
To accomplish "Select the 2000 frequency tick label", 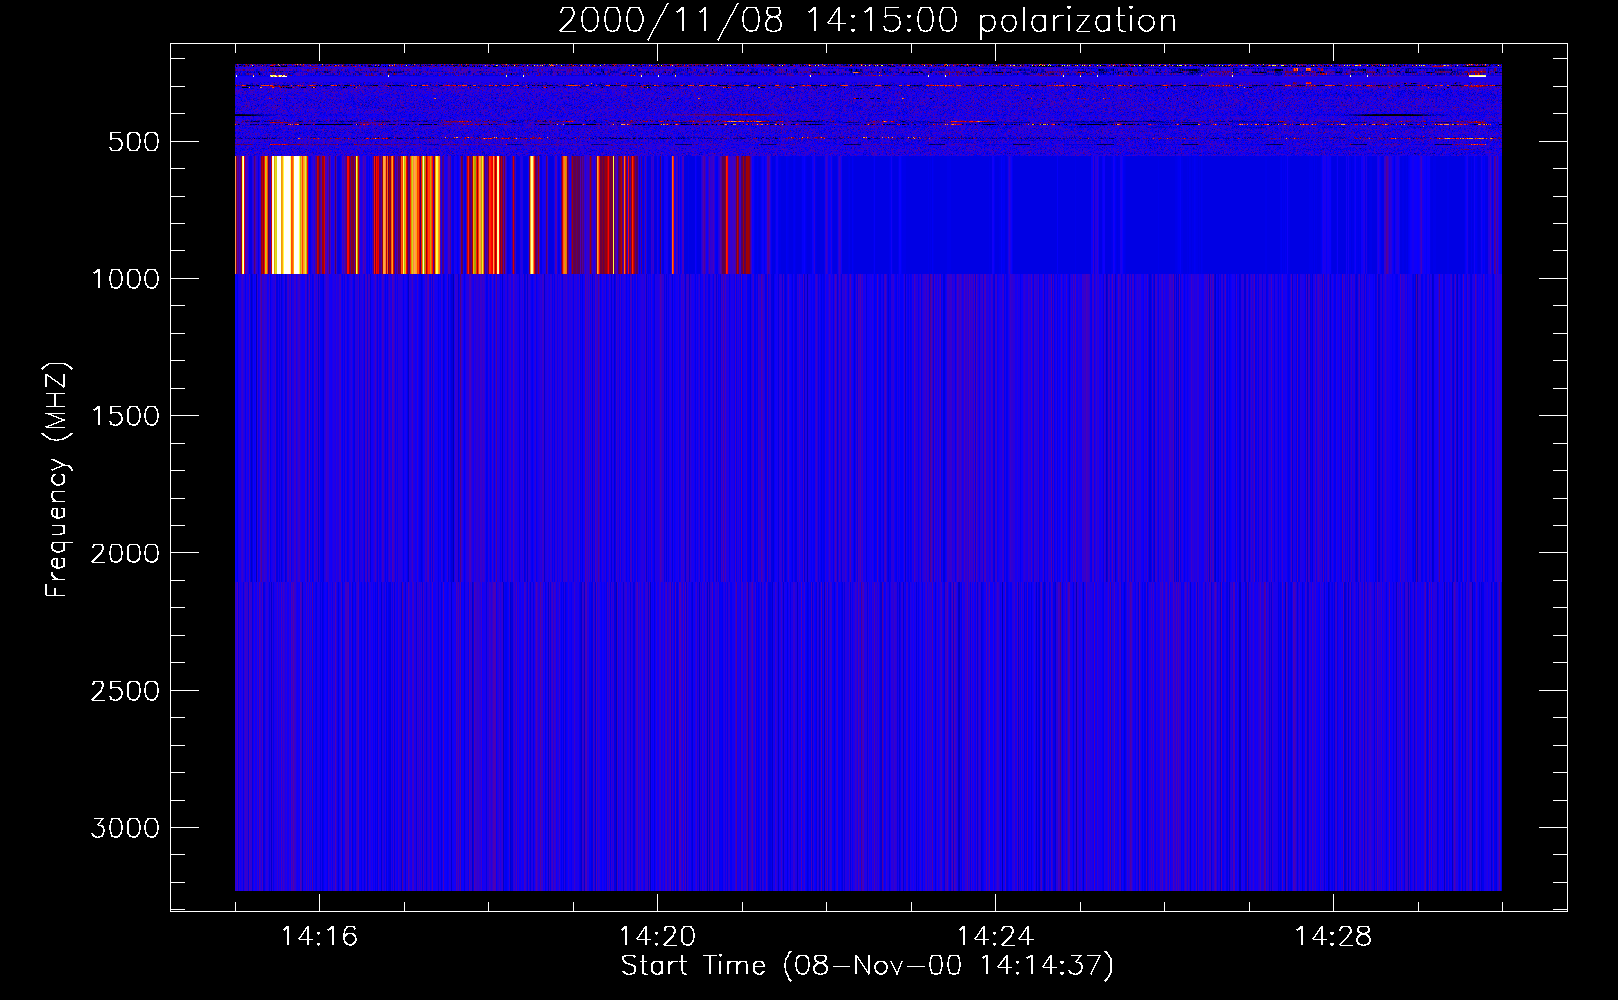I will click(125, 553).
